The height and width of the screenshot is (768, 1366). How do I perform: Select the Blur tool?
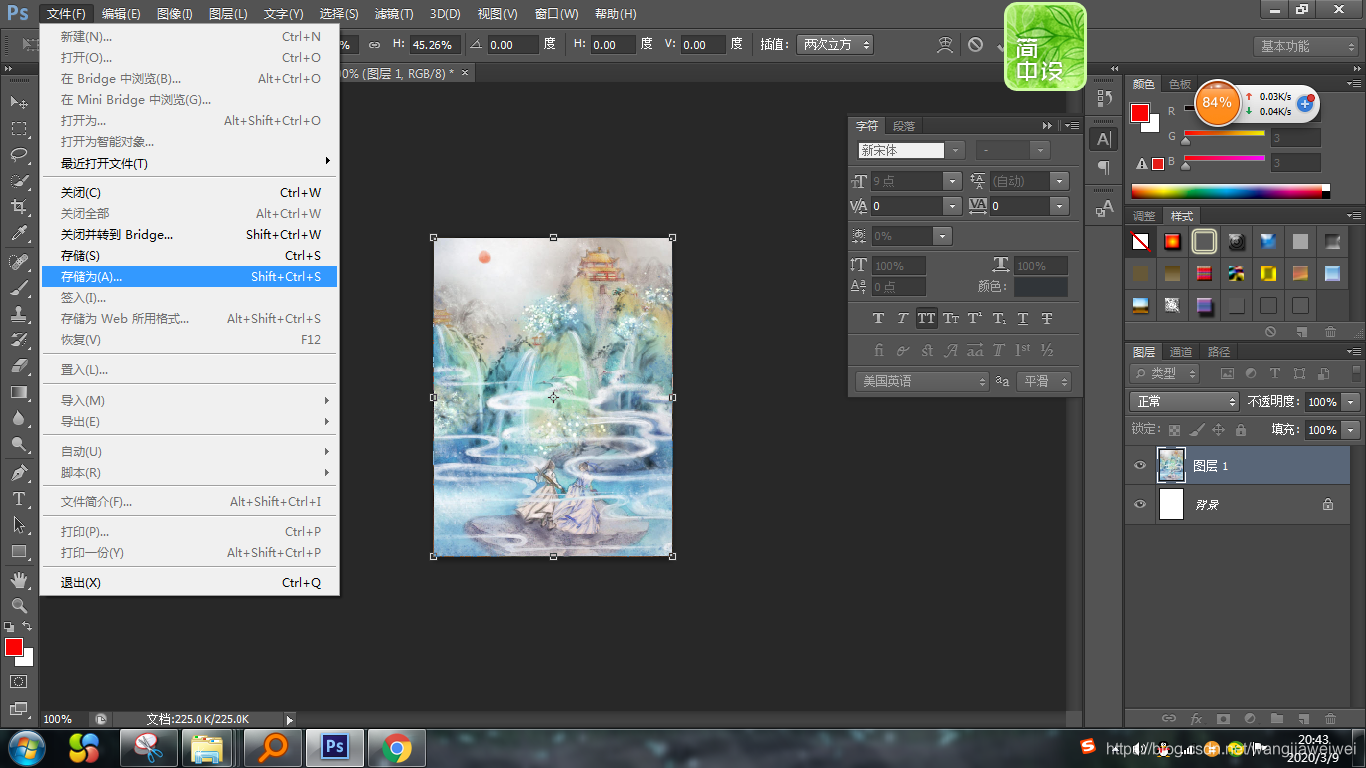tap(19, 418)
